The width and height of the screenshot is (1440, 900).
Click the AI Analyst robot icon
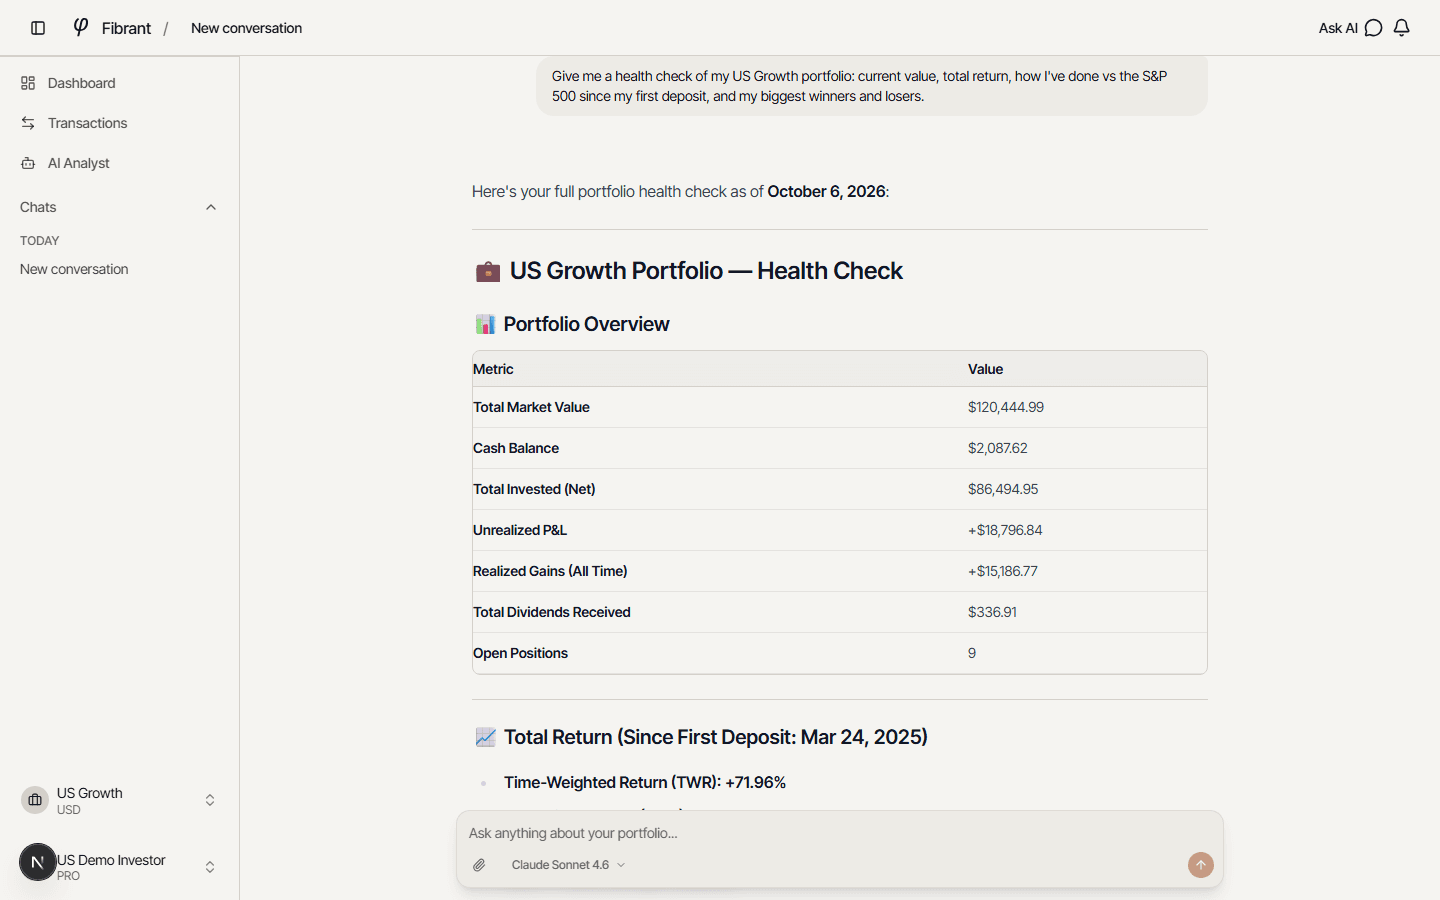pos(28,163)
